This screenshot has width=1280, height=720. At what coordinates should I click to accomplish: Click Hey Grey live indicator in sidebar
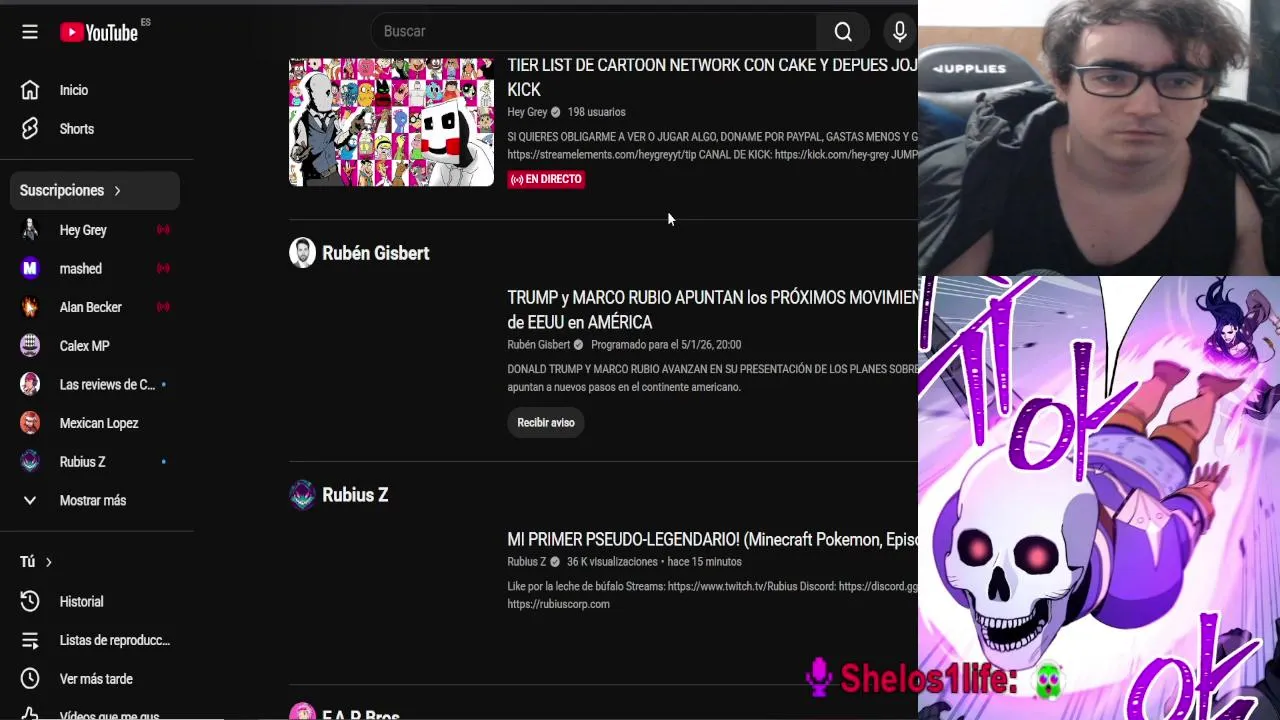point(163,230)
